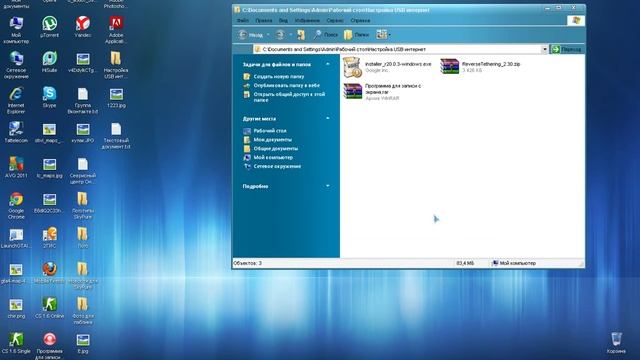The height and width of the screenshot is (360, 640).
Task: Open the Сервис menu
Action: pyautogui.click(x=335, y=20)
